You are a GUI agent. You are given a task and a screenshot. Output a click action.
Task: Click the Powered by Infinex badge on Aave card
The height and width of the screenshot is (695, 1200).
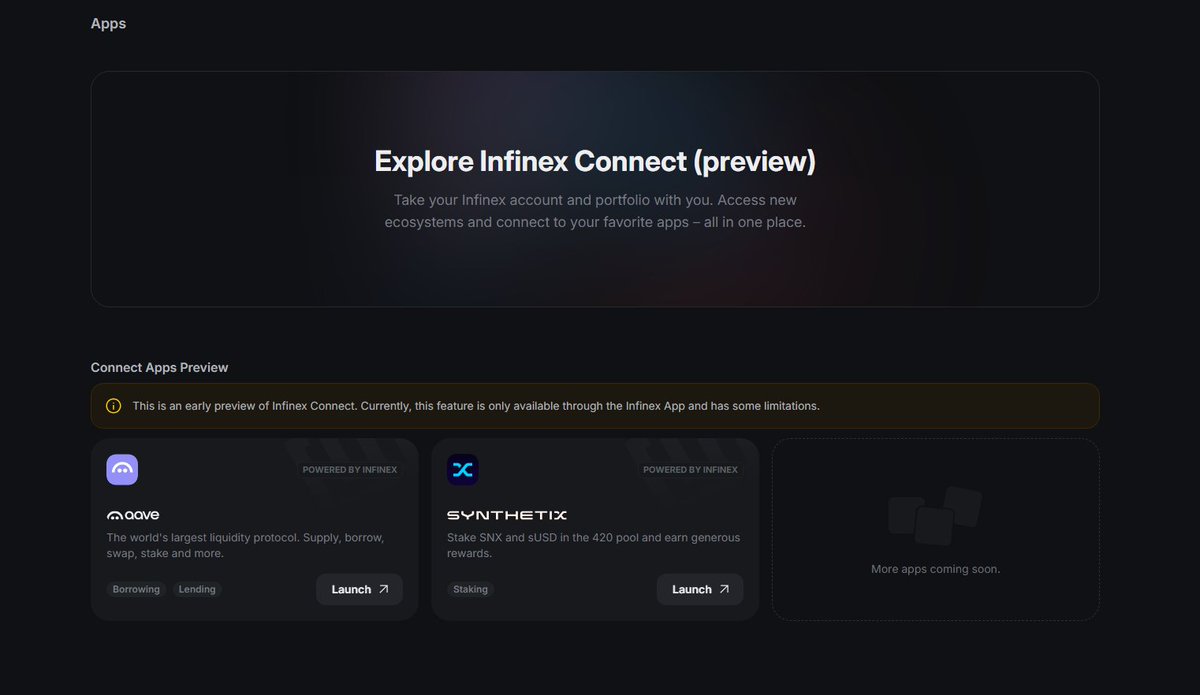pyautogui.click(x=350, y=470)
